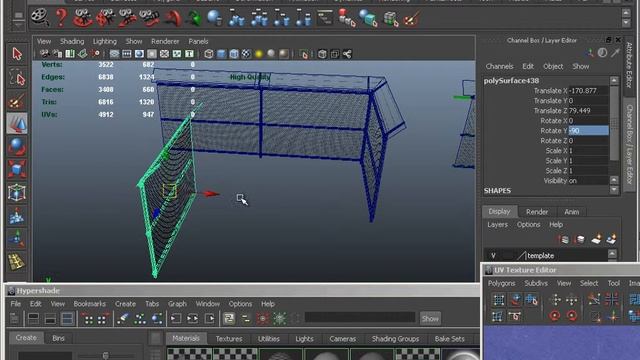Open Attribute Editor side tab

click(629, 65)
